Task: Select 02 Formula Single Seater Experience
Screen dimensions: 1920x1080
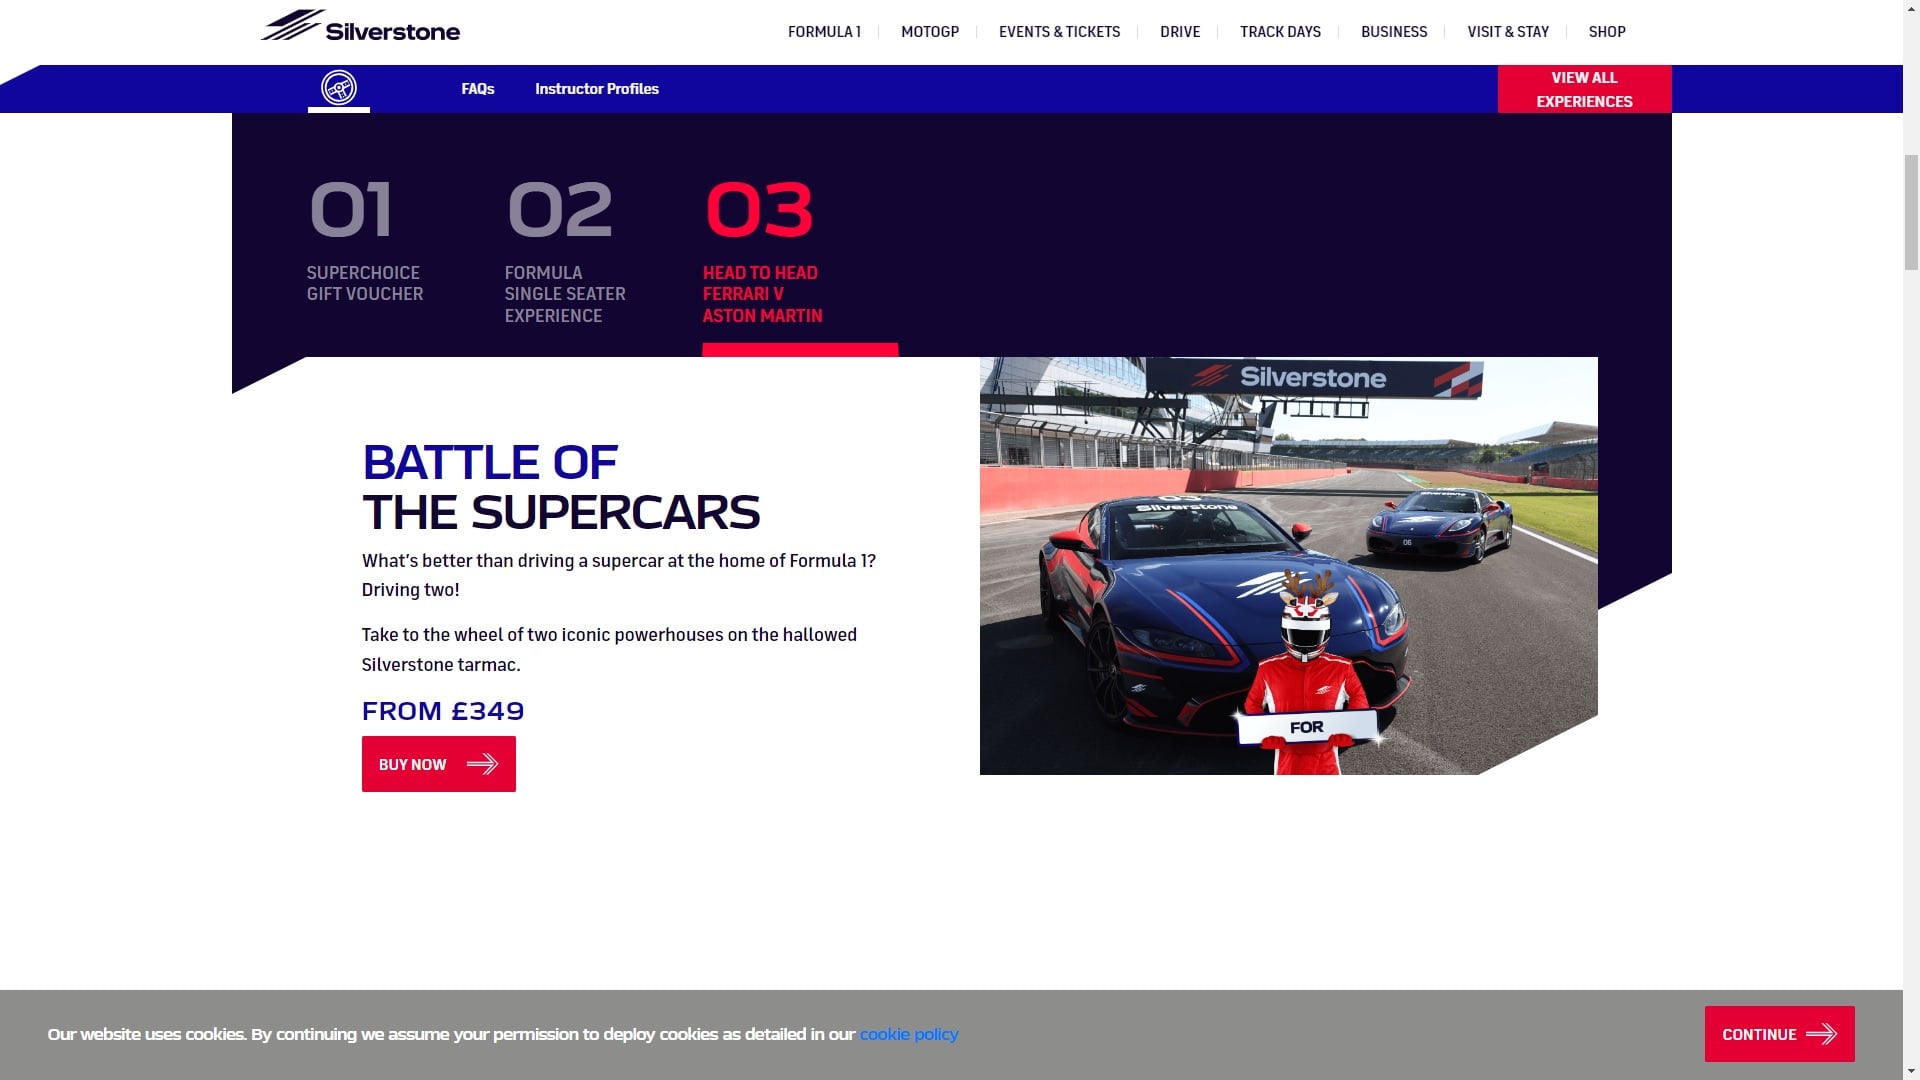Action: (565, 252)
